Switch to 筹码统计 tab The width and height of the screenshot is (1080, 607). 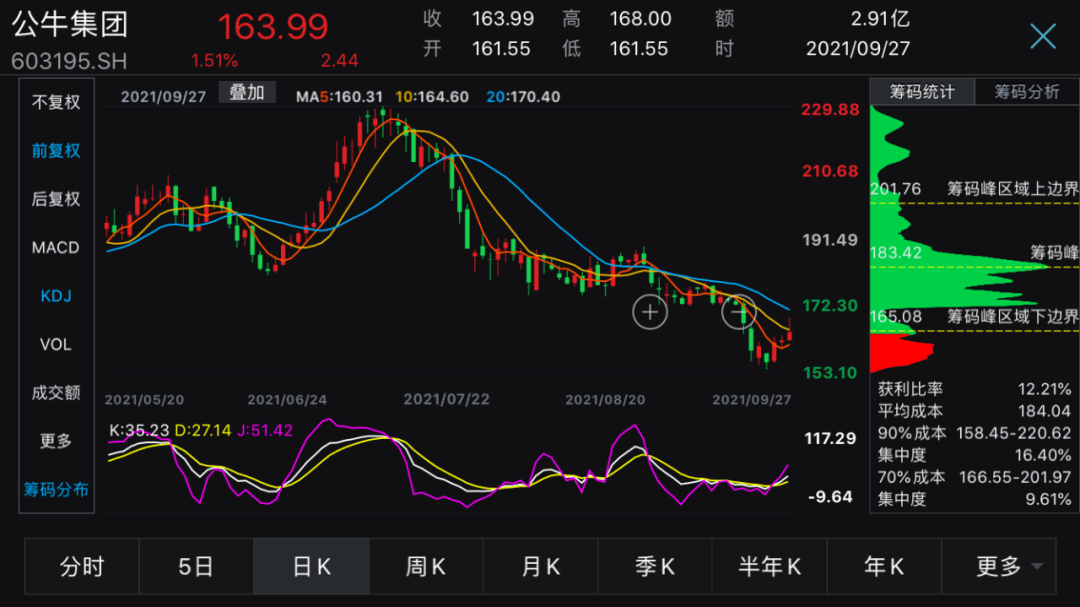pos(922,92)
